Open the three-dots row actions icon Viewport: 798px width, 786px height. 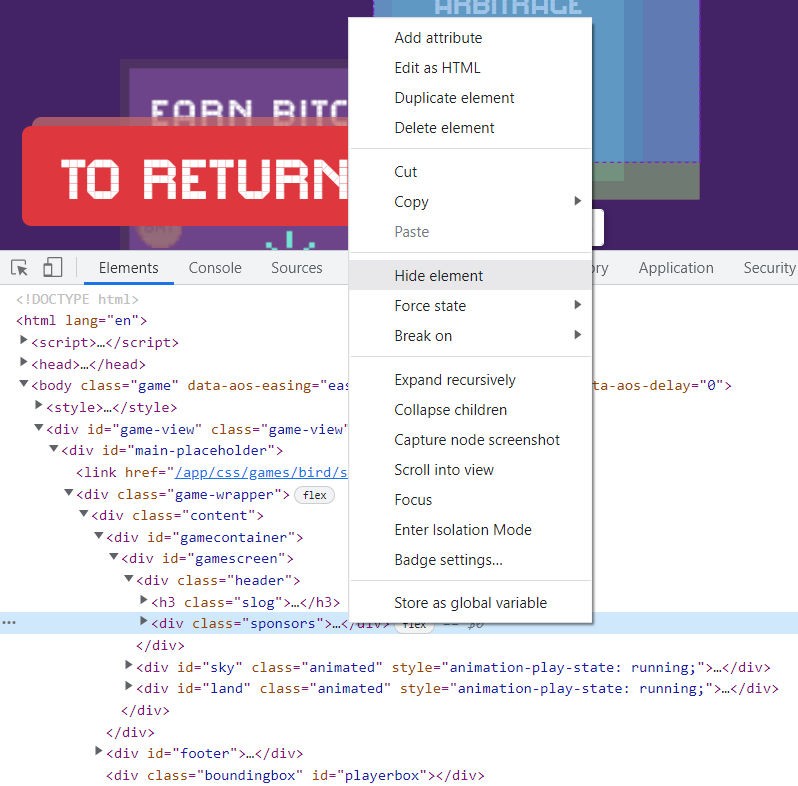(9, 622)
